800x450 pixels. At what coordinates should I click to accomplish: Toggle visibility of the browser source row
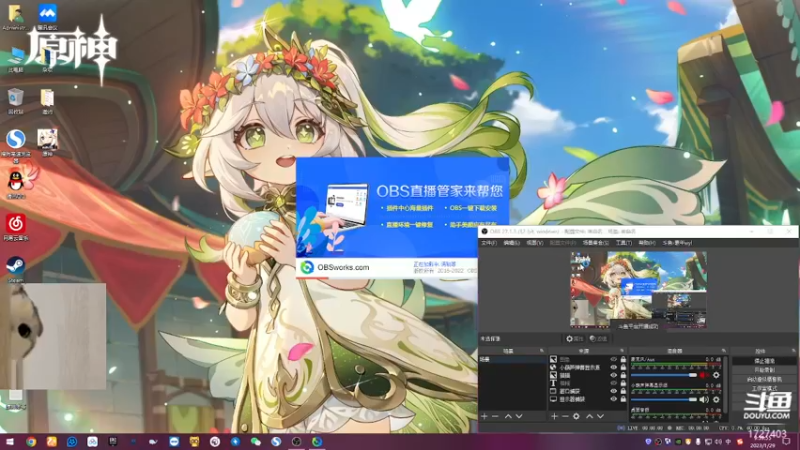[613, 367]
